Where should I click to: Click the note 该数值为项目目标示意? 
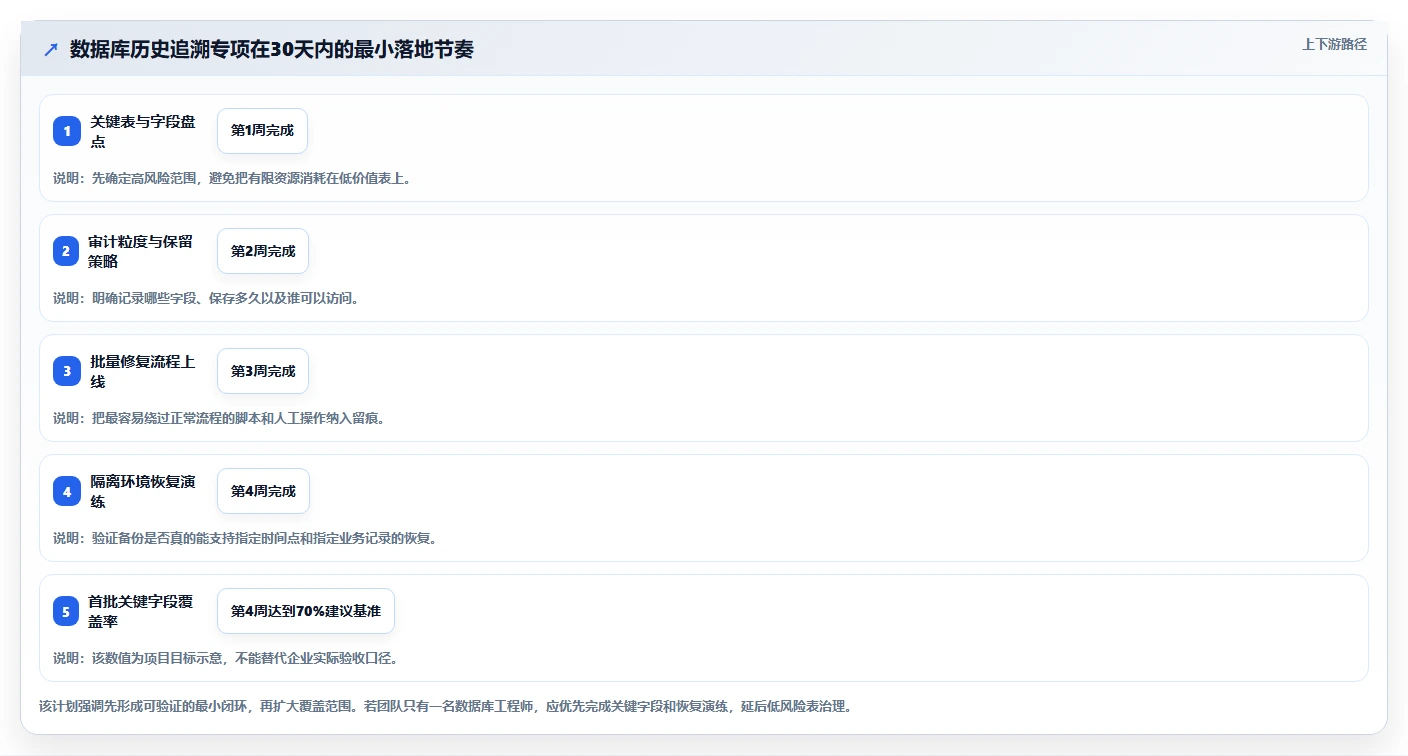(x=226, y=658)
